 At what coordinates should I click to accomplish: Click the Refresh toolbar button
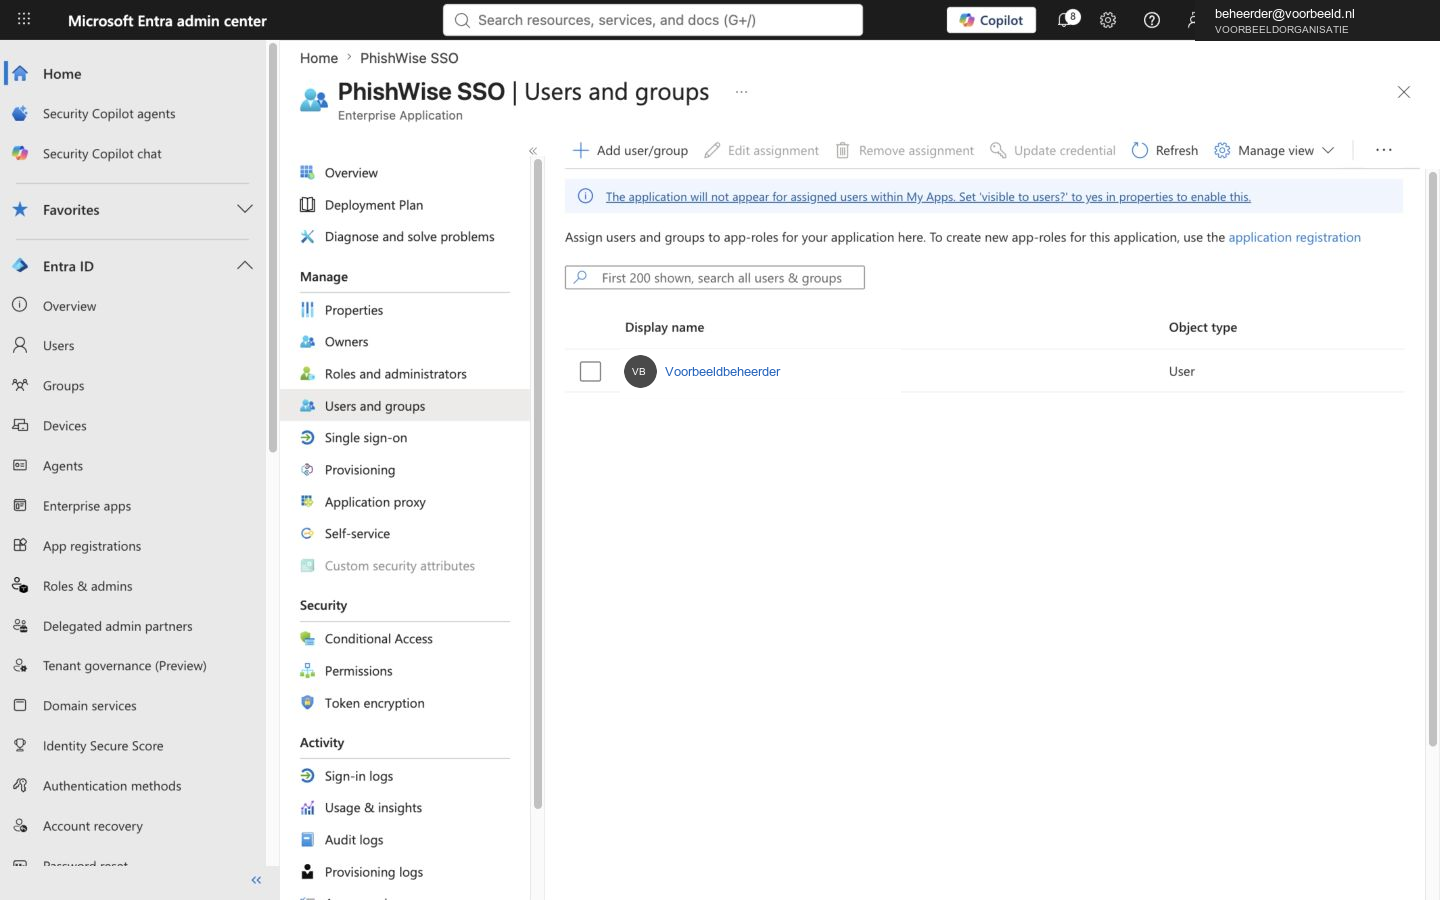1165,150
